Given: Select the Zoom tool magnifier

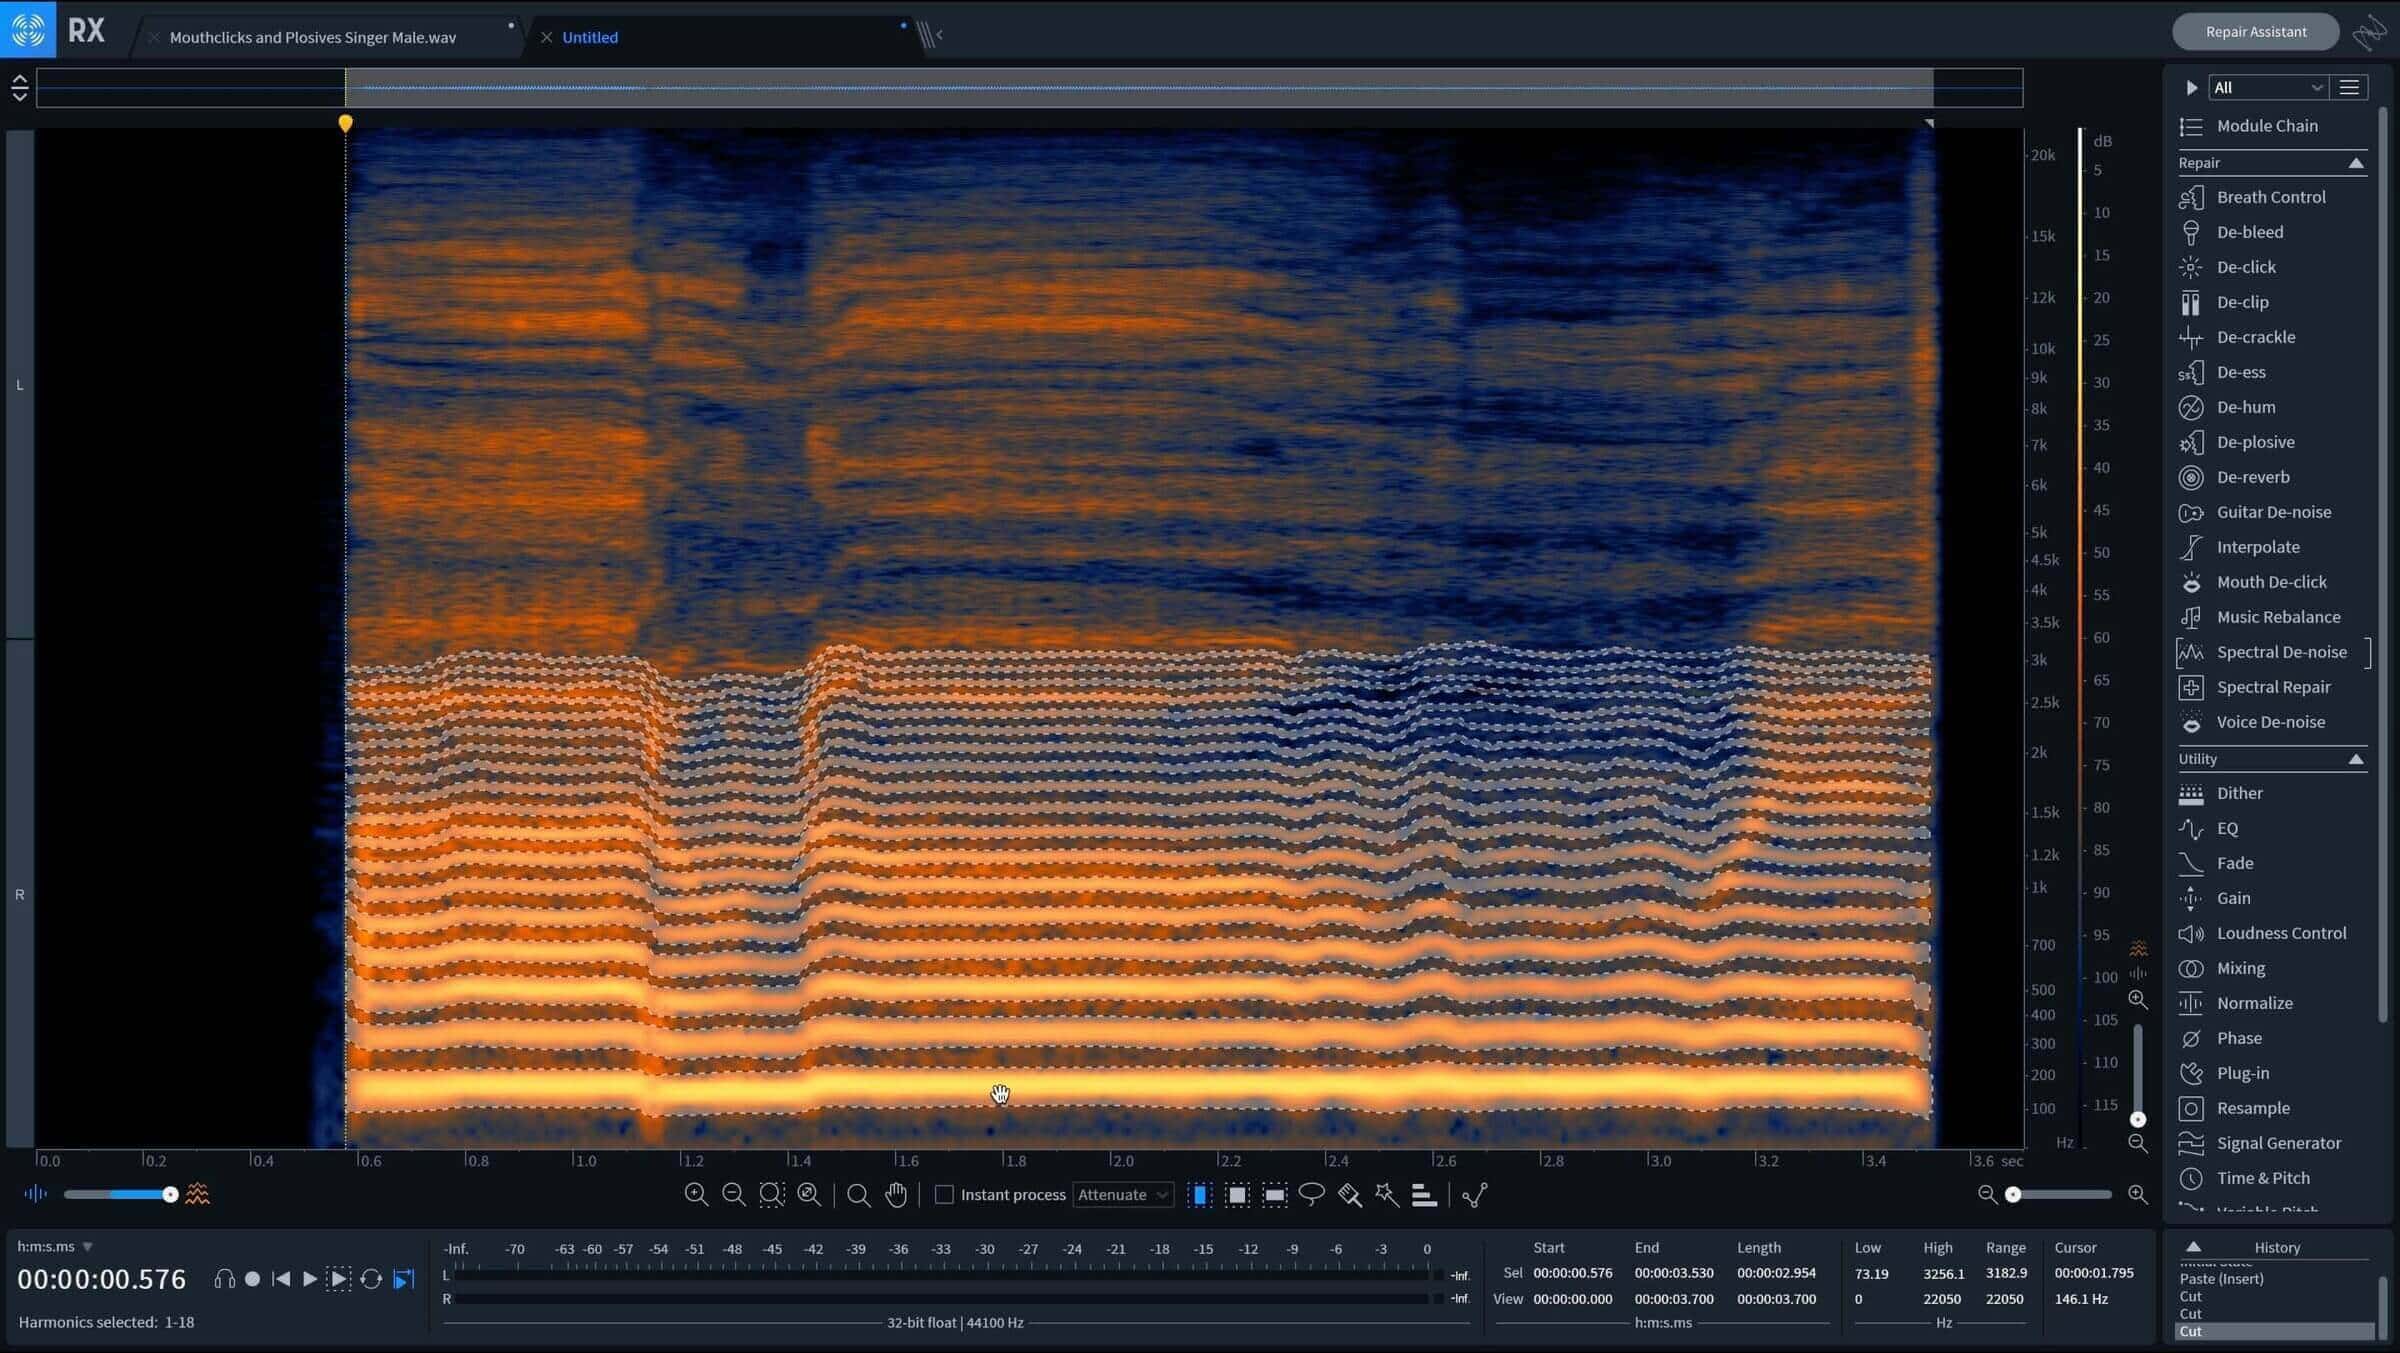Looking at the screenshot, I should tap(858, 1194).
